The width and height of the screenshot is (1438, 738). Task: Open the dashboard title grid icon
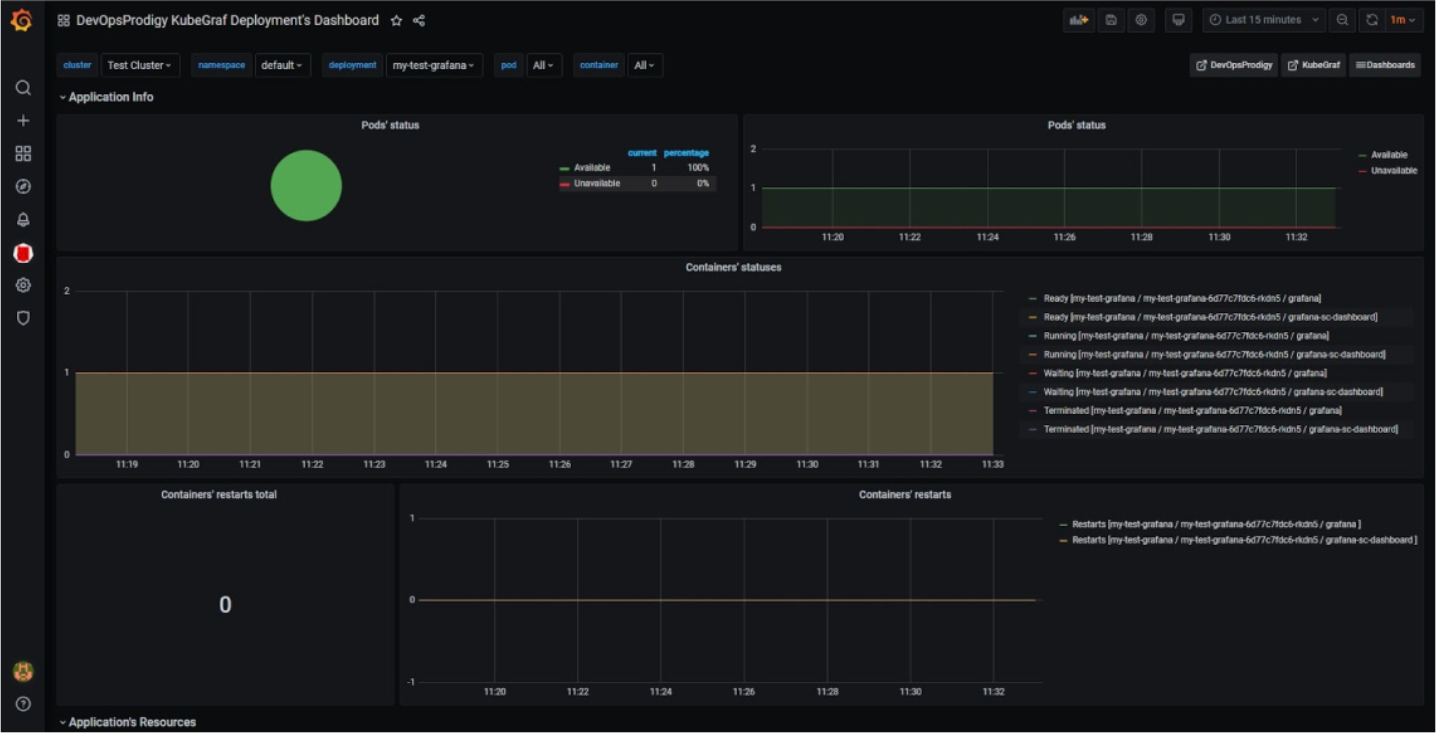tap(63, 20)
